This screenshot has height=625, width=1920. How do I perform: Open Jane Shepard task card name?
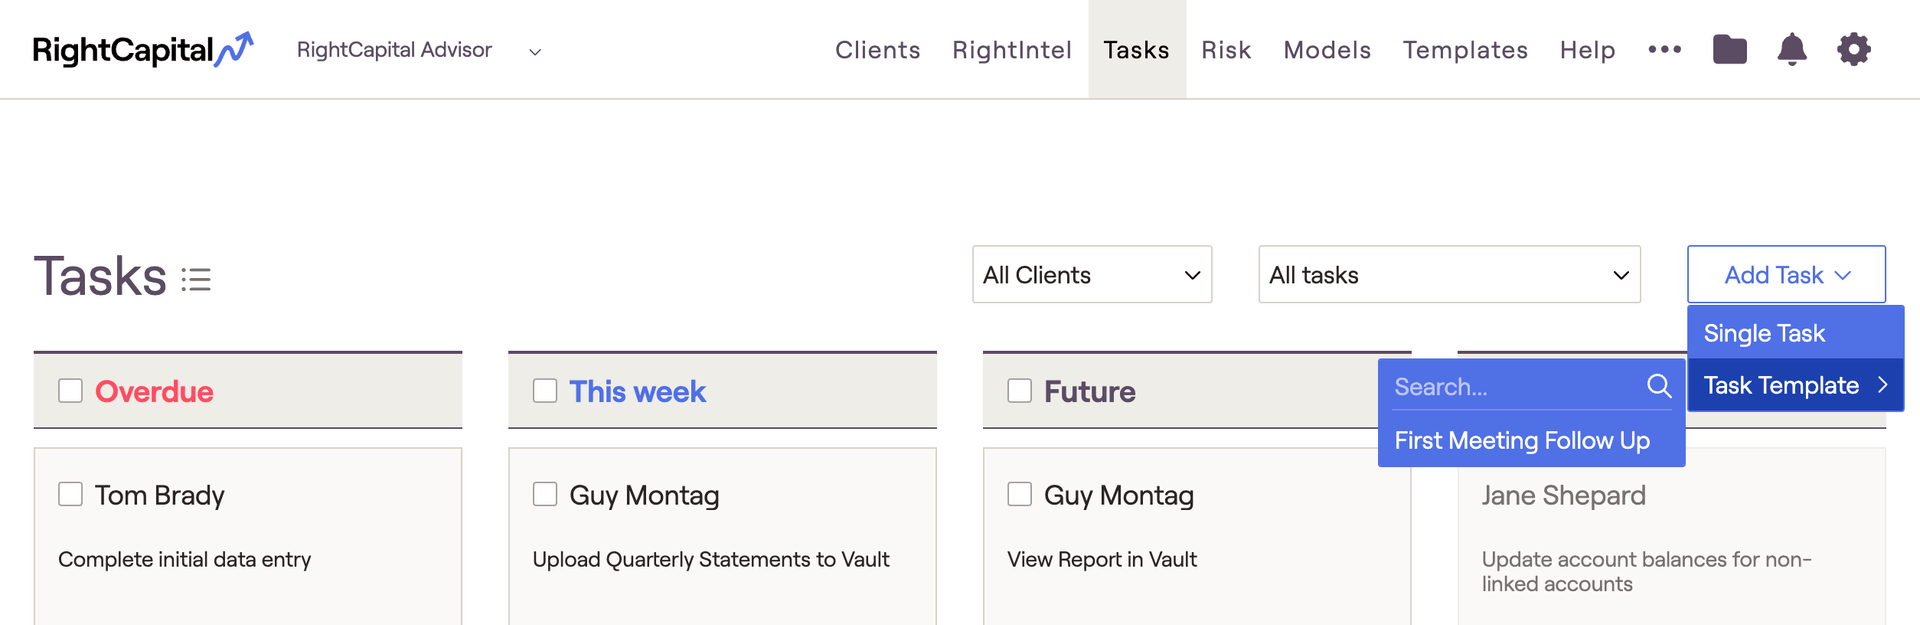1564,495
